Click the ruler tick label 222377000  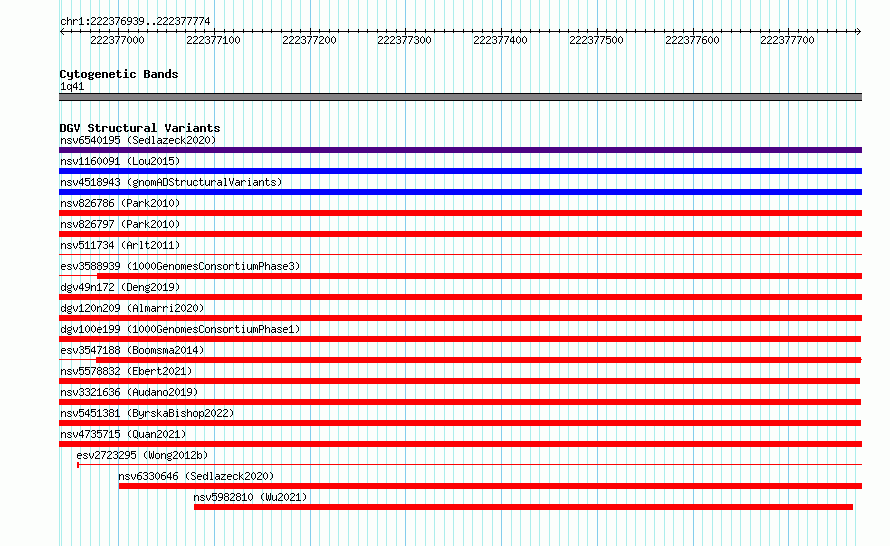(x=117, y=40)
